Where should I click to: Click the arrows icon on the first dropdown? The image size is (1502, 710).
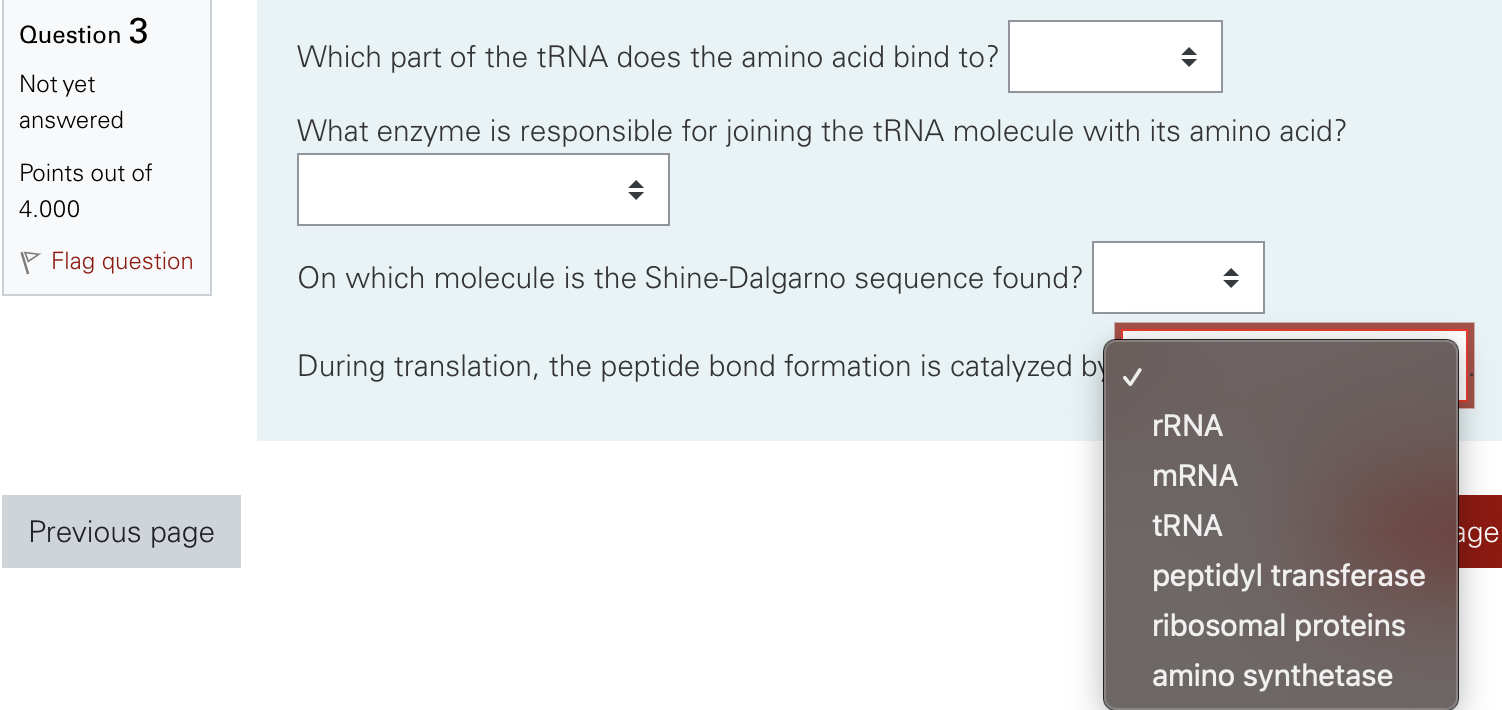pos(1188,57)
